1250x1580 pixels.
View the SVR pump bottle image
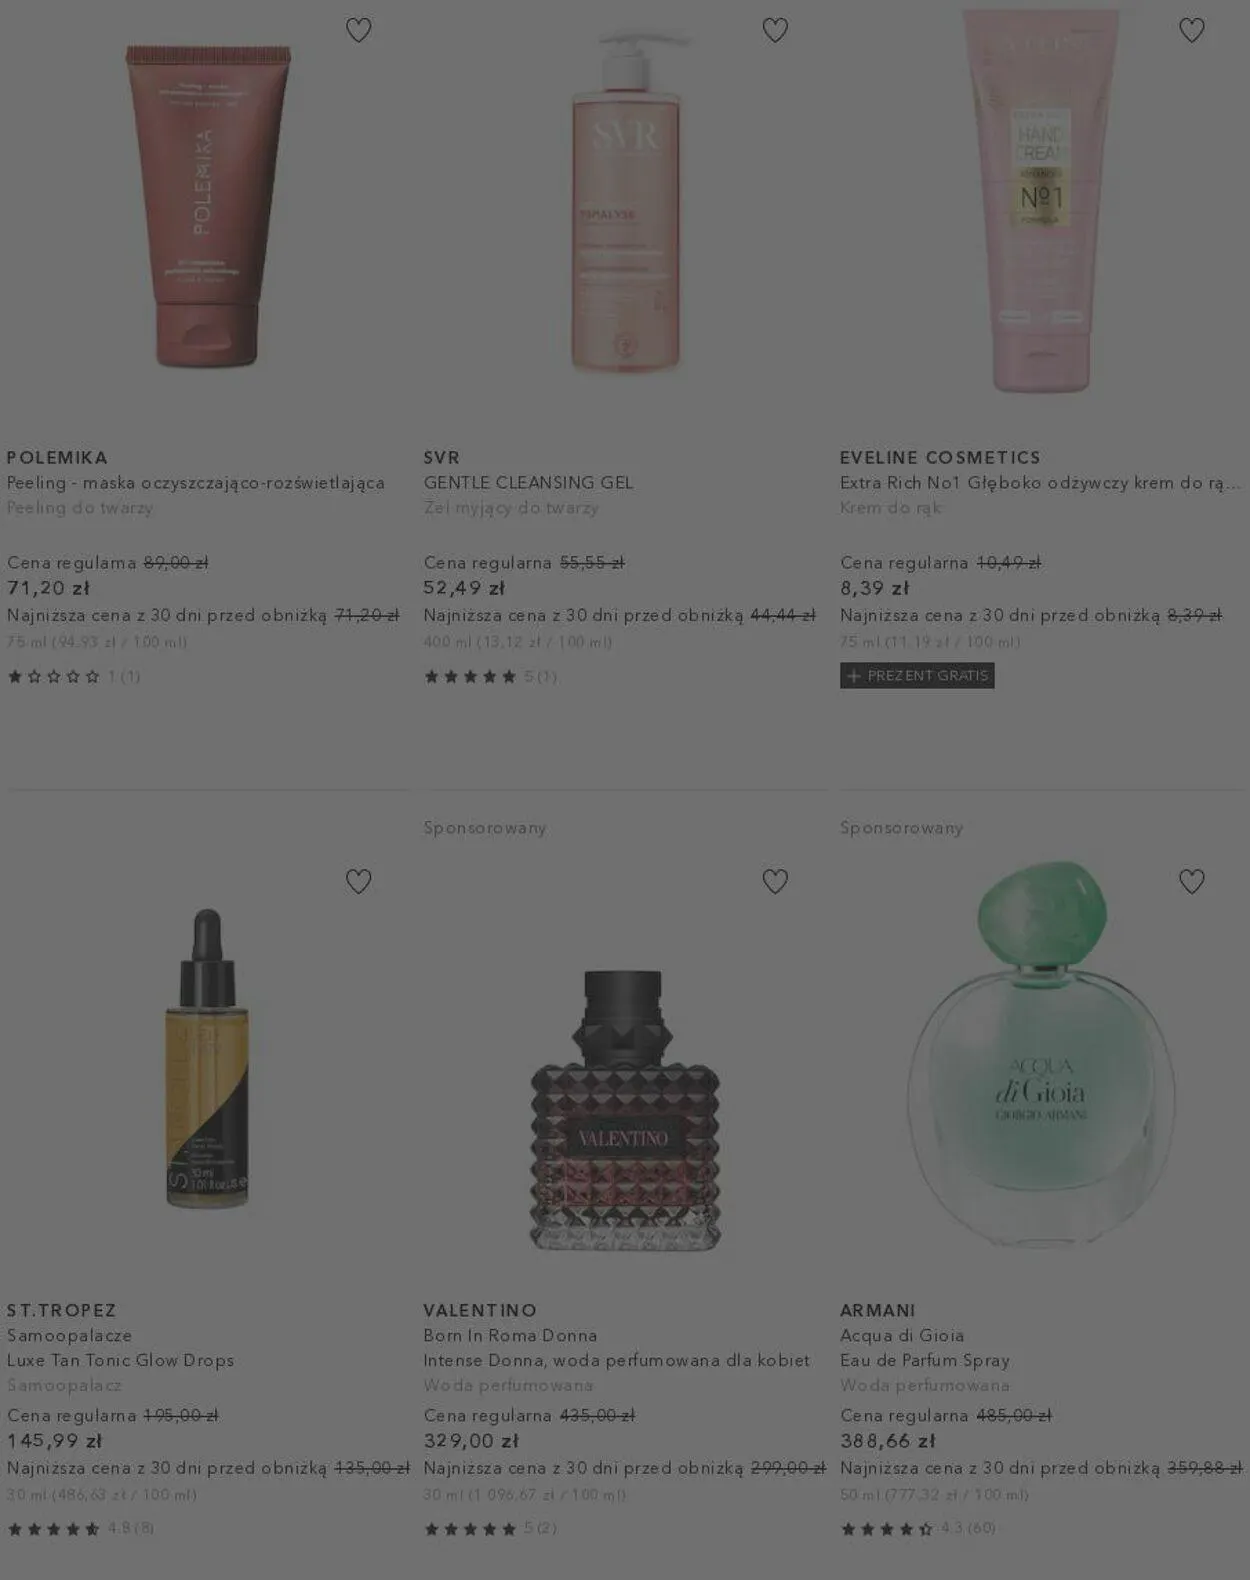626,201
